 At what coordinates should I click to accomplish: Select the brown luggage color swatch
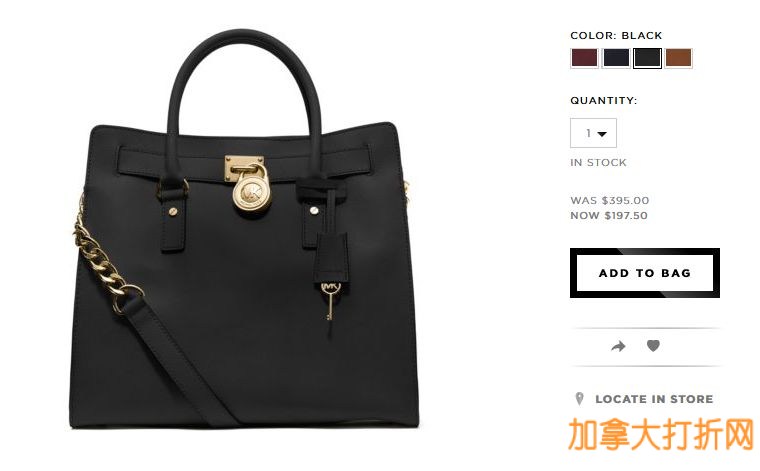pyautogui.click(x=678, y=58)
